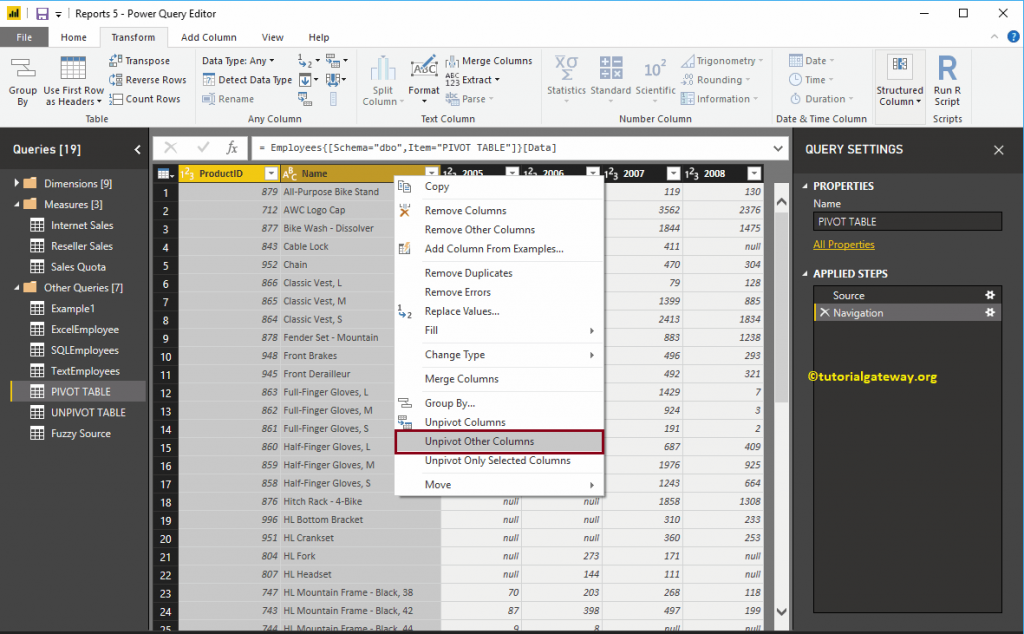Select the Transpose table icon
This screenshot has width=1024, height=634.
click(115, 61)
